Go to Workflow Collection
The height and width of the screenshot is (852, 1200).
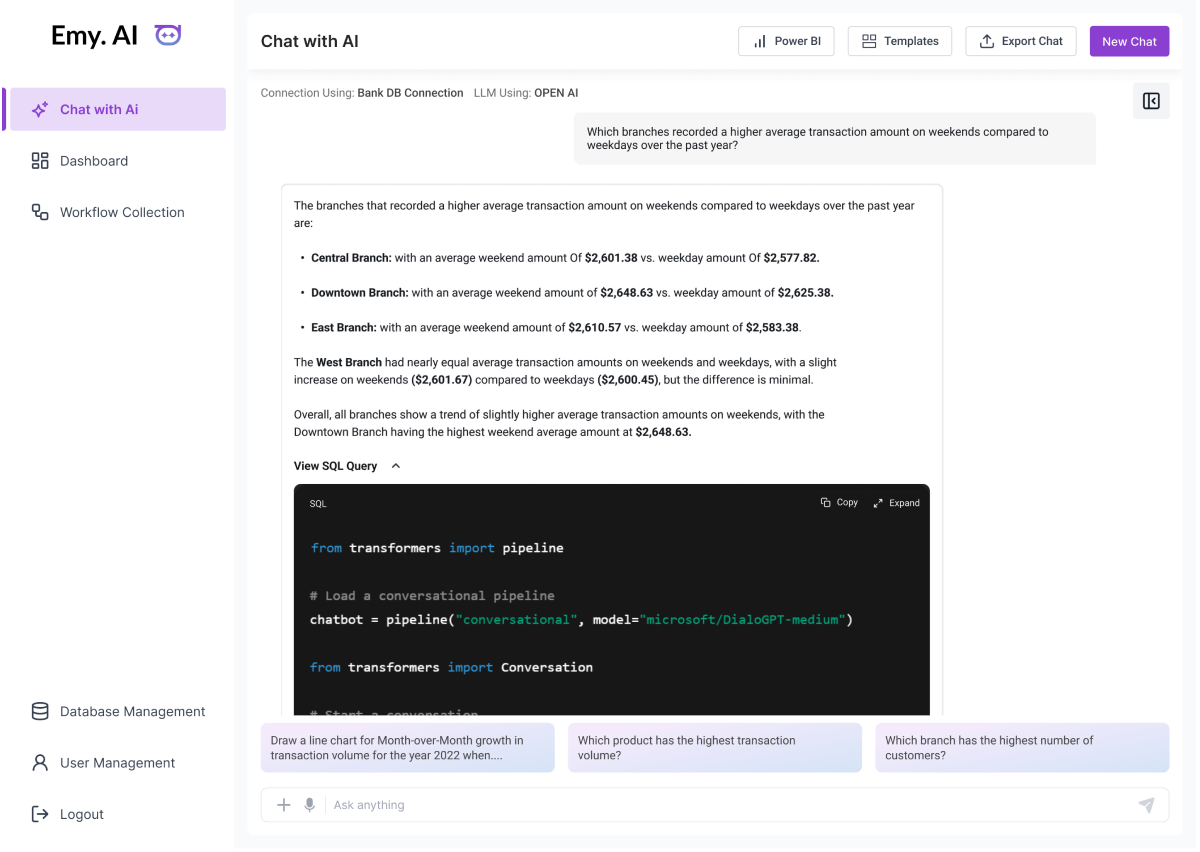pyautogui.click(x=121, y=212)
